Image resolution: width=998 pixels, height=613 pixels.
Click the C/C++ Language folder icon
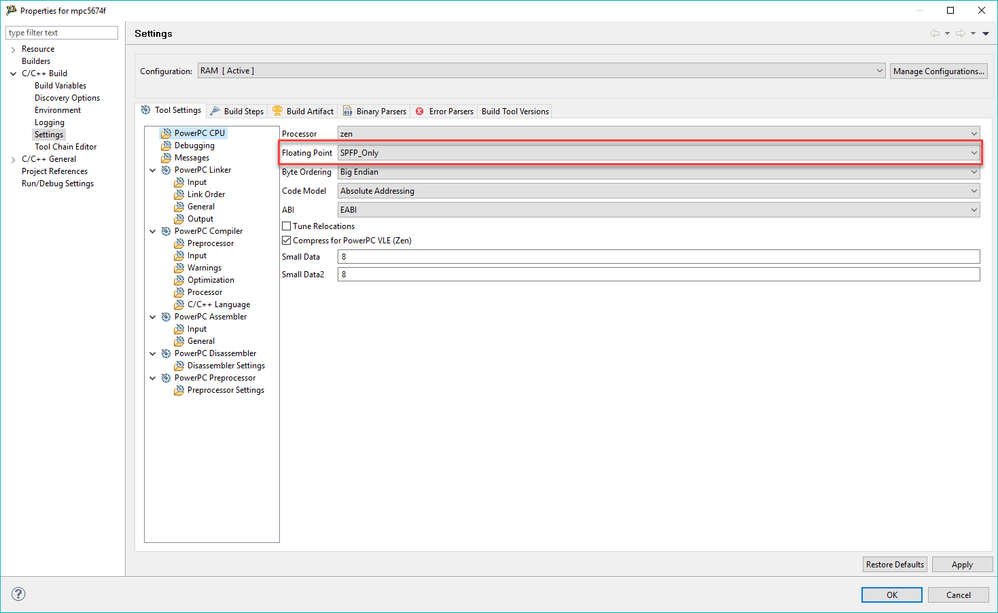(x=179, y=305)
